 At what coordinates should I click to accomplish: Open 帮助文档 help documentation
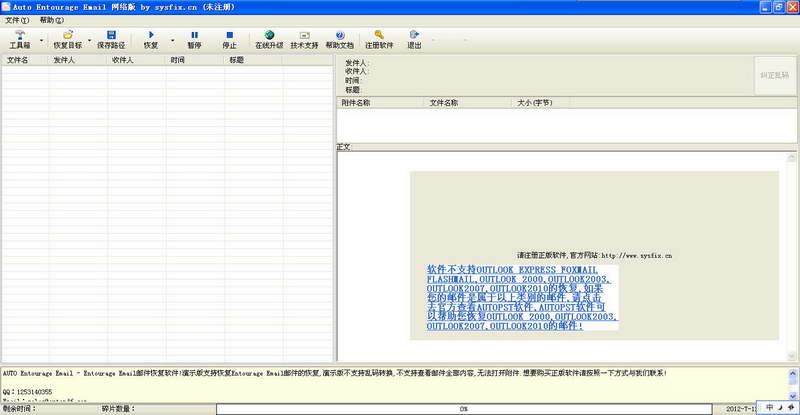point(339,39)
